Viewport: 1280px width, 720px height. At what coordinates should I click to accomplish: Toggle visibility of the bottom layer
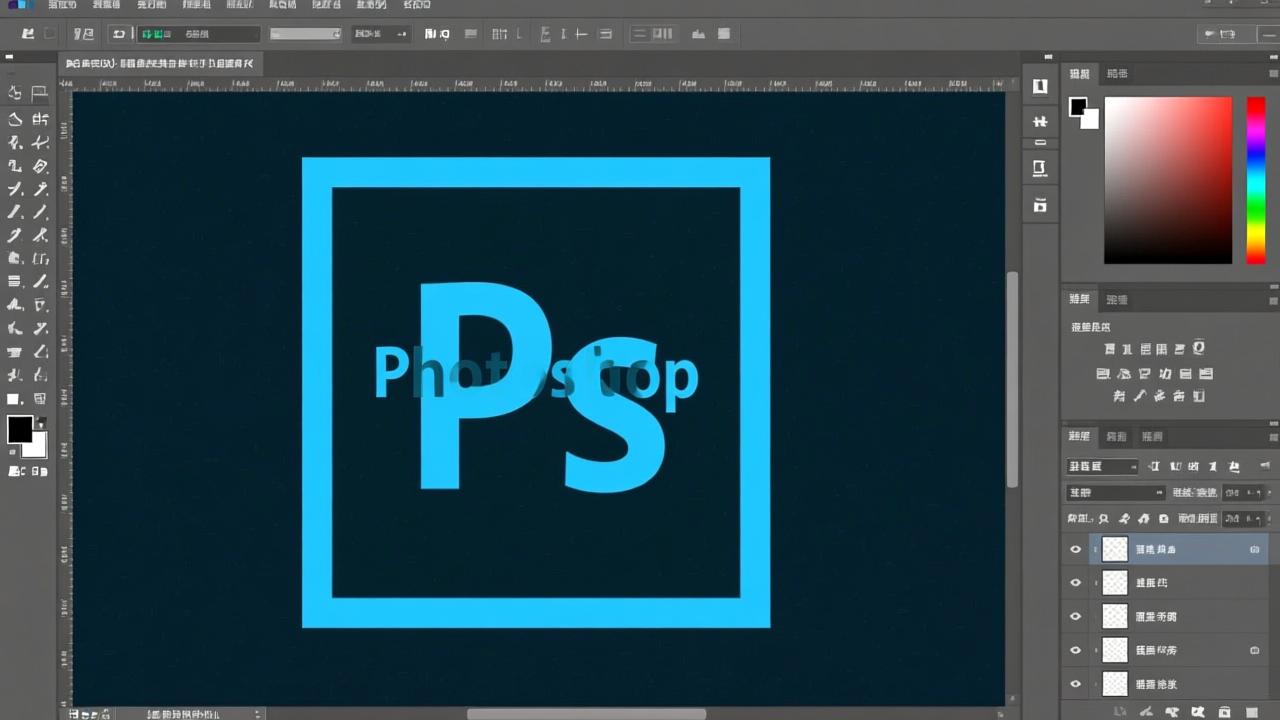1075,684
